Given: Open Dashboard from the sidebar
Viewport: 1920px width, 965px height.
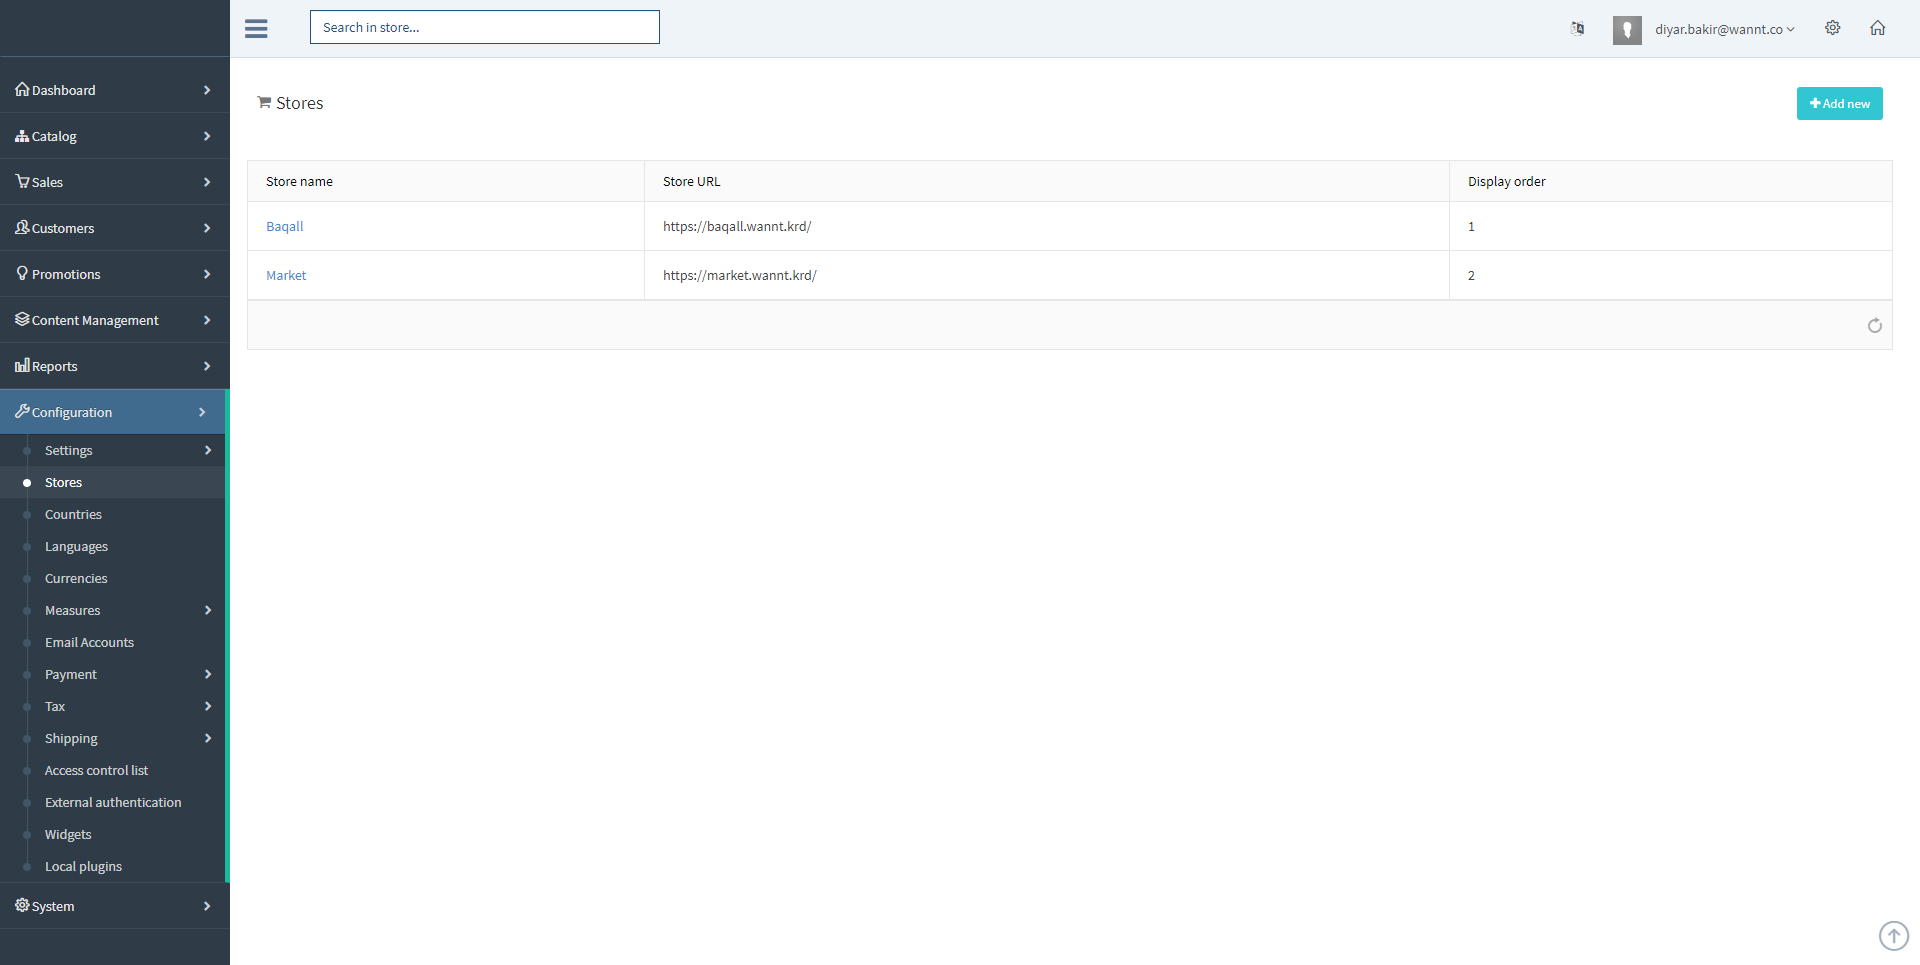Looking at the screenshot, I should 64,90.
